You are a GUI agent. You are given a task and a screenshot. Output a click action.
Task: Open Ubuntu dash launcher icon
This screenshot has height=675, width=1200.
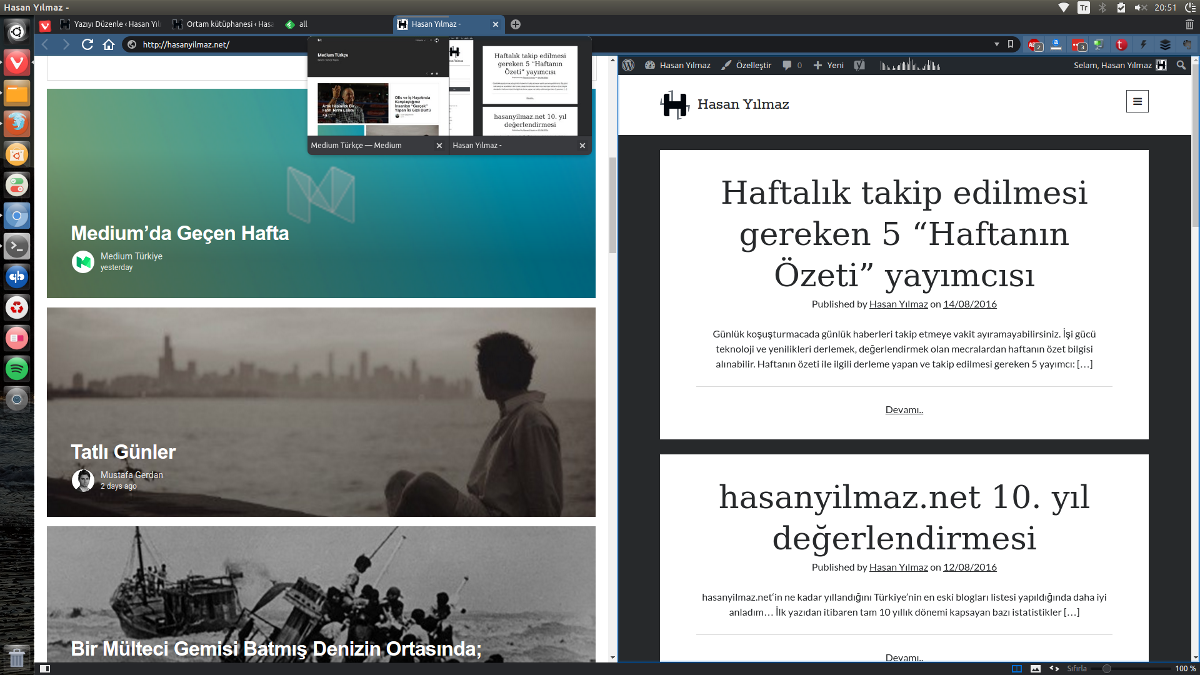coord(17,32)
